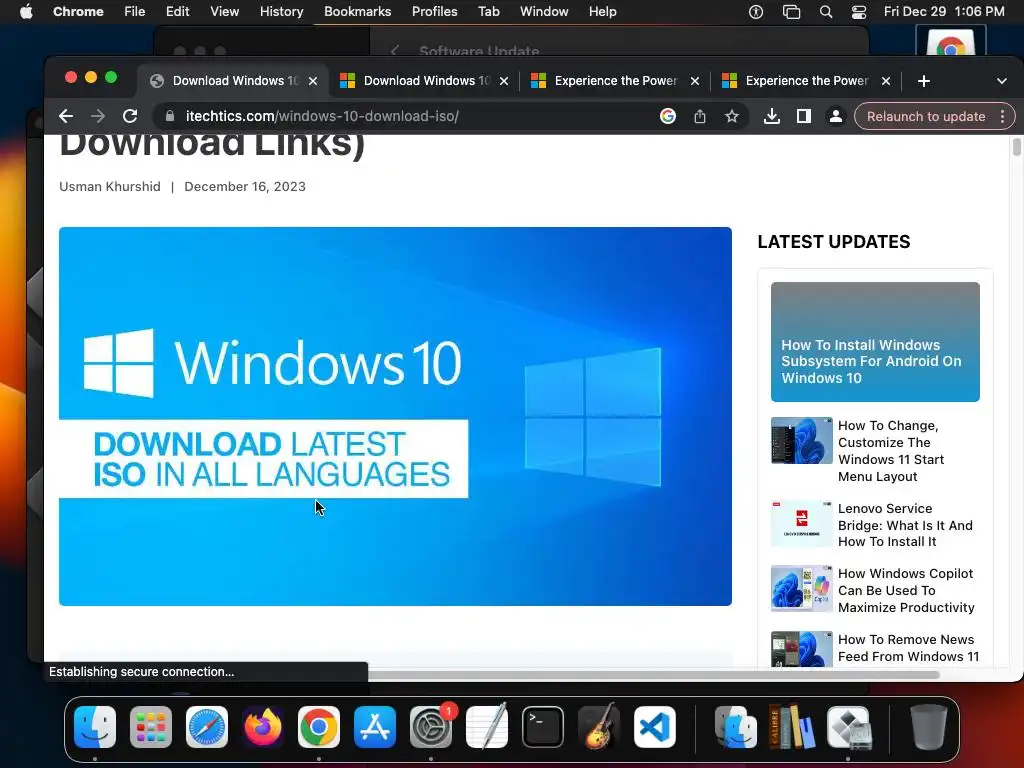Viewport: 1024px width, 768px height.
Task: Go back with Chrome's back arrow
Action: click(66, 116)
